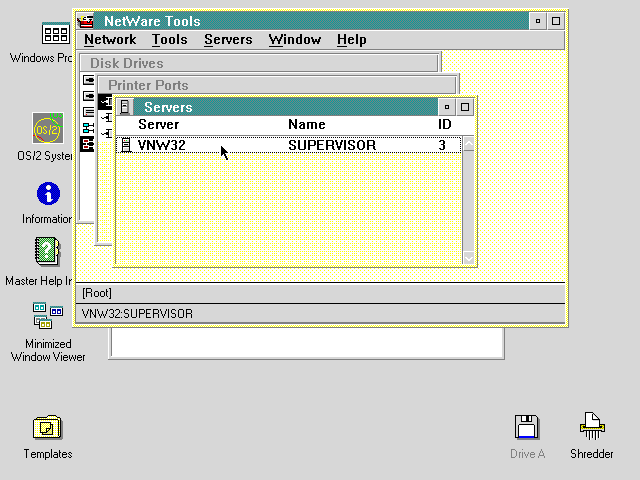
Task: Open the Network menu
Action: point(110,40)
